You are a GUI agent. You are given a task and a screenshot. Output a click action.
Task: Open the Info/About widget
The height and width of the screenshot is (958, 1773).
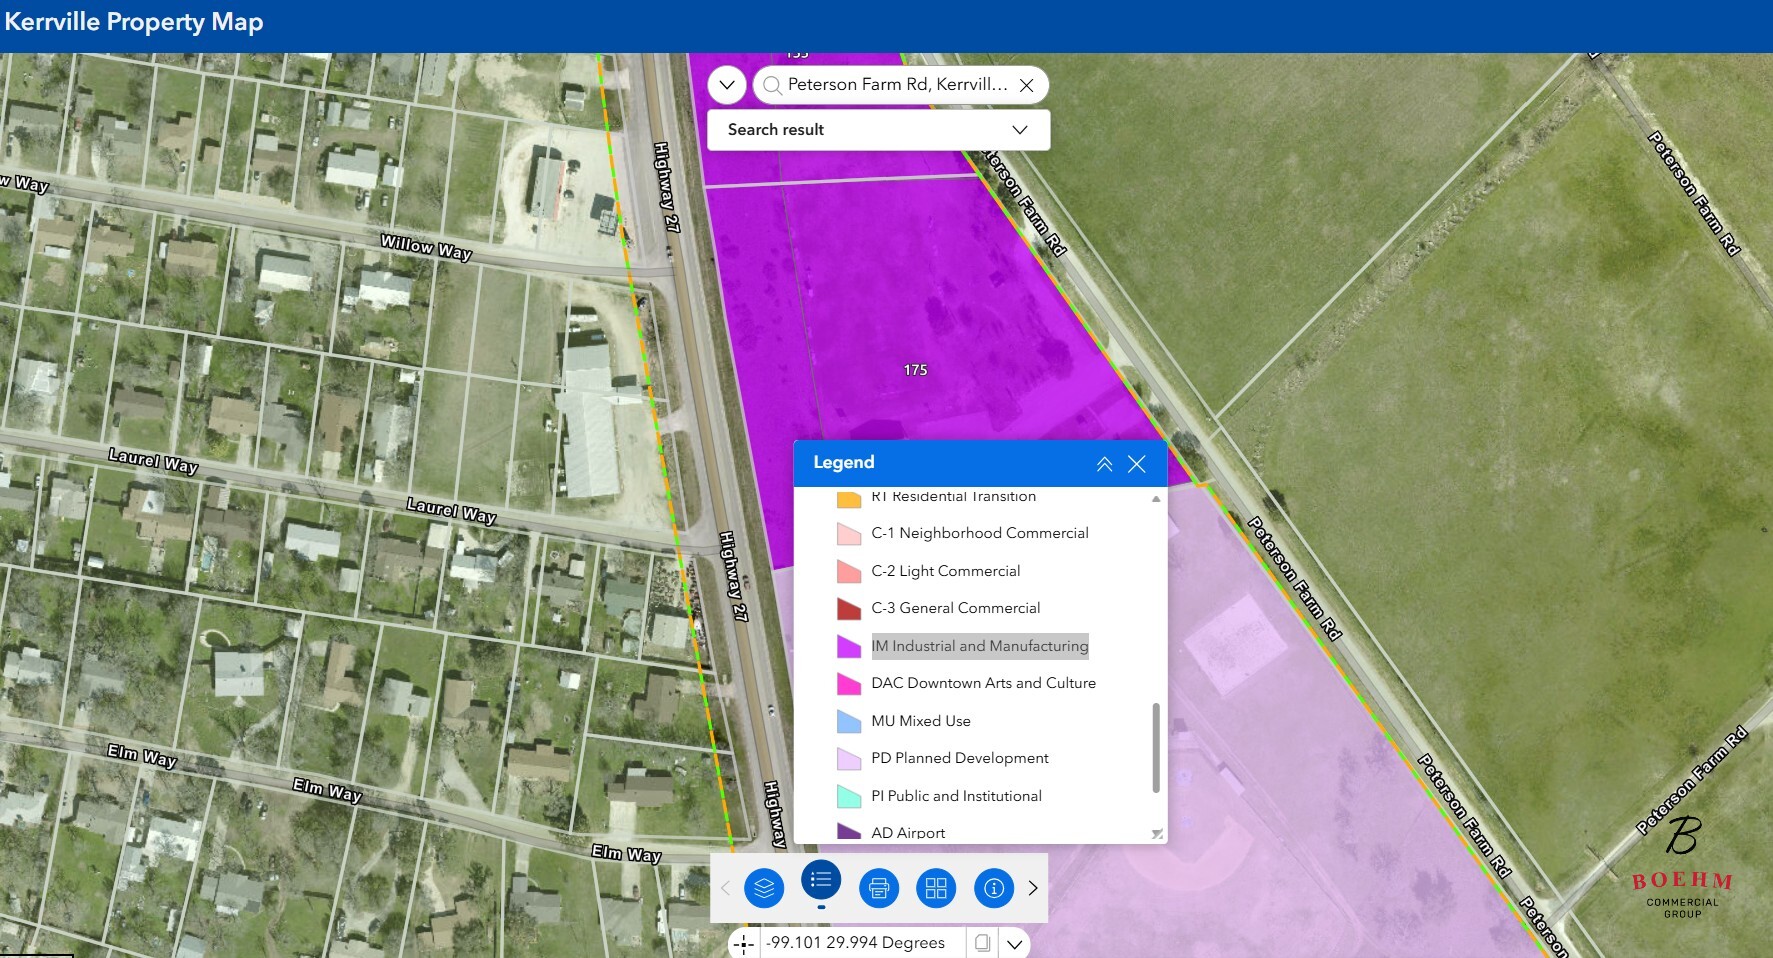(993, 888)
